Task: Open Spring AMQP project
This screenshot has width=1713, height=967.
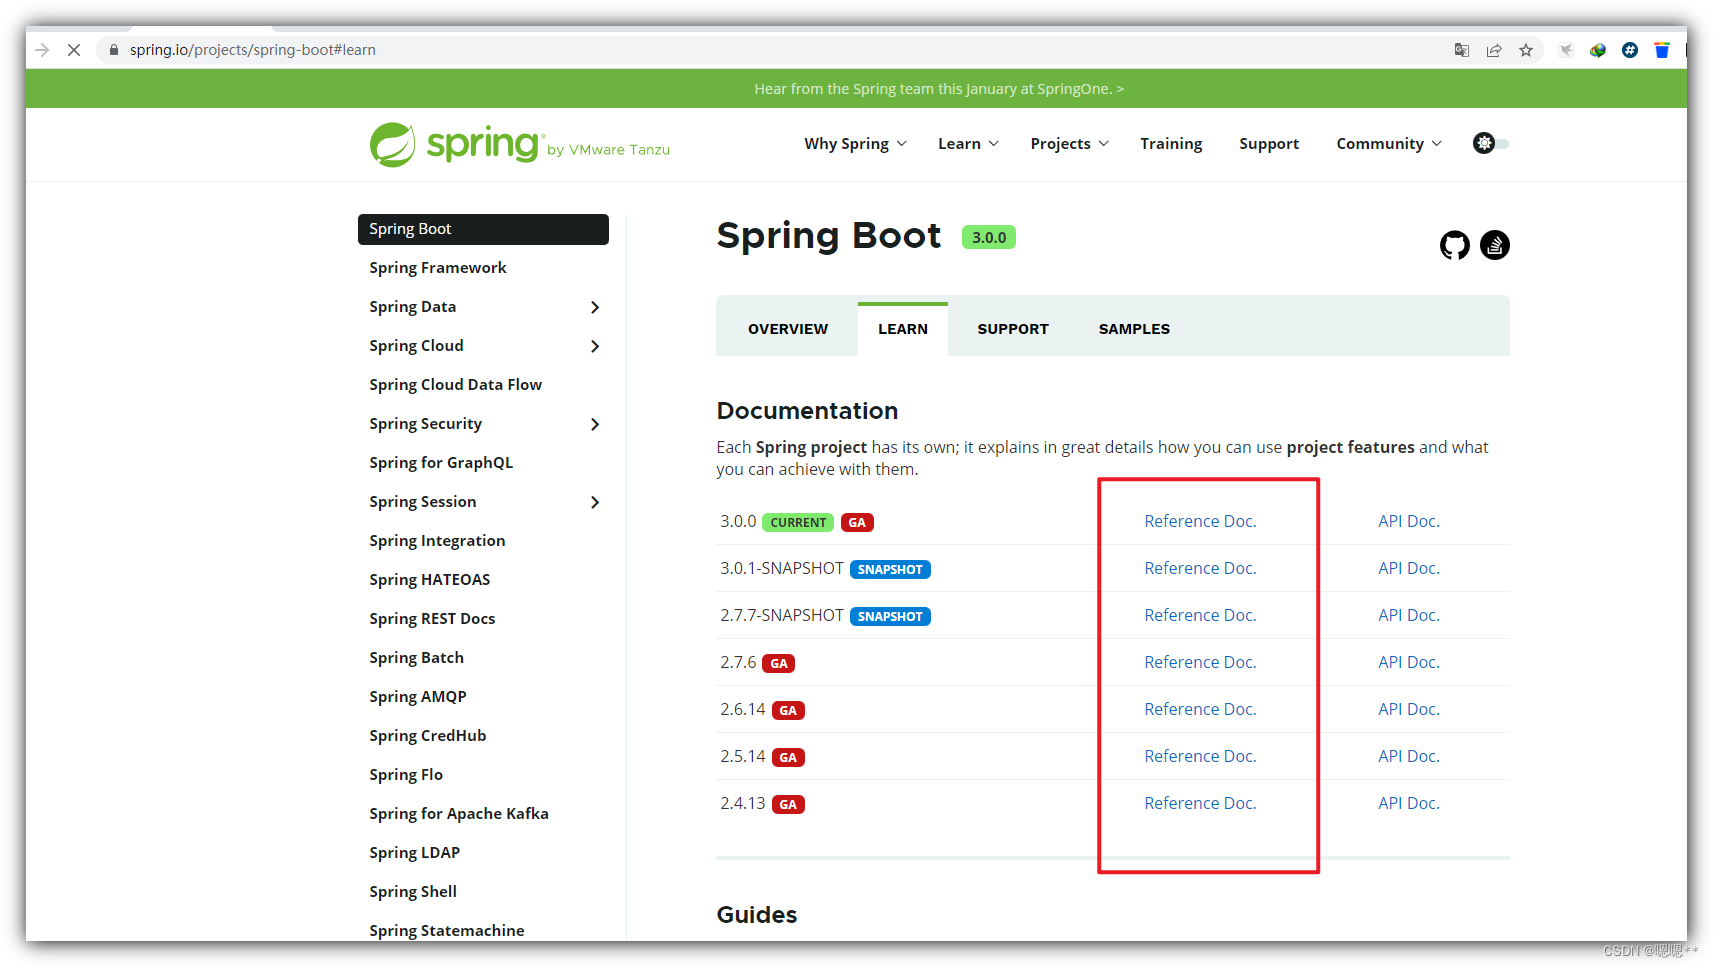Action: (418, 697)
